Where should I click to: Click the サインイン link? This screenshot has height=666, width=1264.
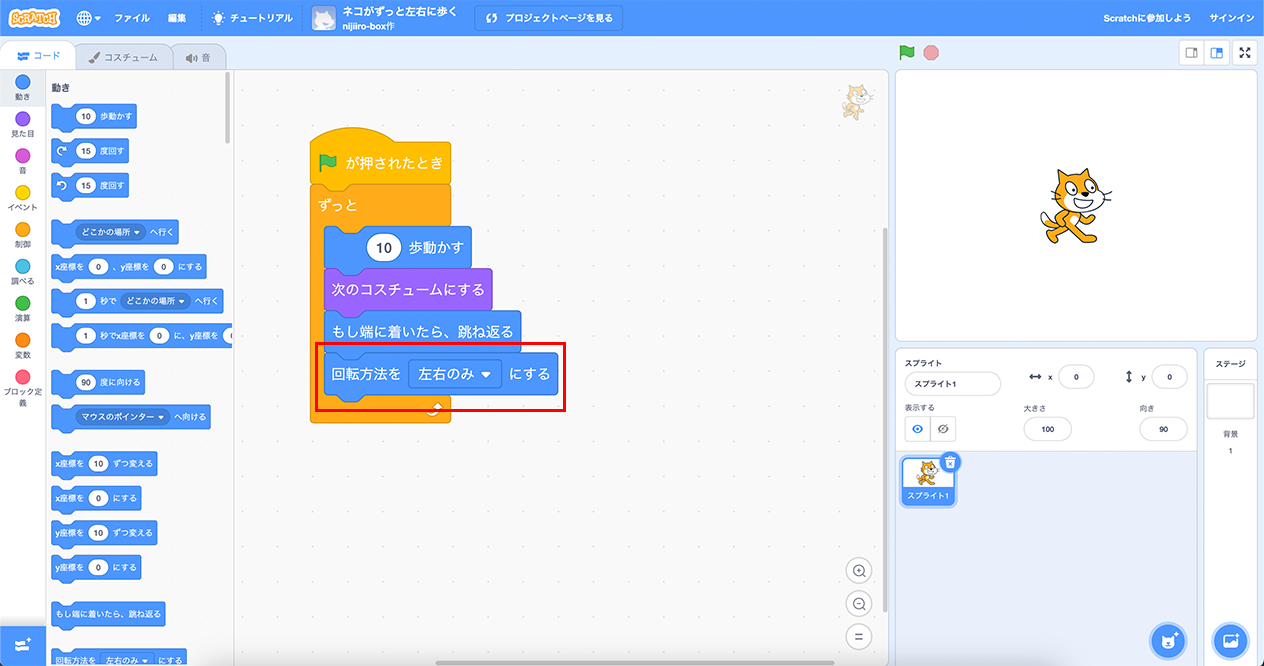pyautogui.click(x=1229, y=18)
